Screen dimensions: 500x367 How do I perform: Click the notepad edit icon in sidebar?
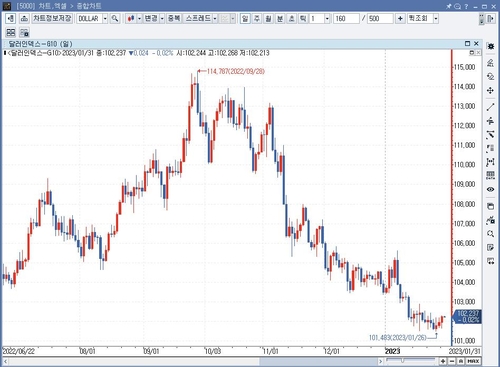point(490,247)
